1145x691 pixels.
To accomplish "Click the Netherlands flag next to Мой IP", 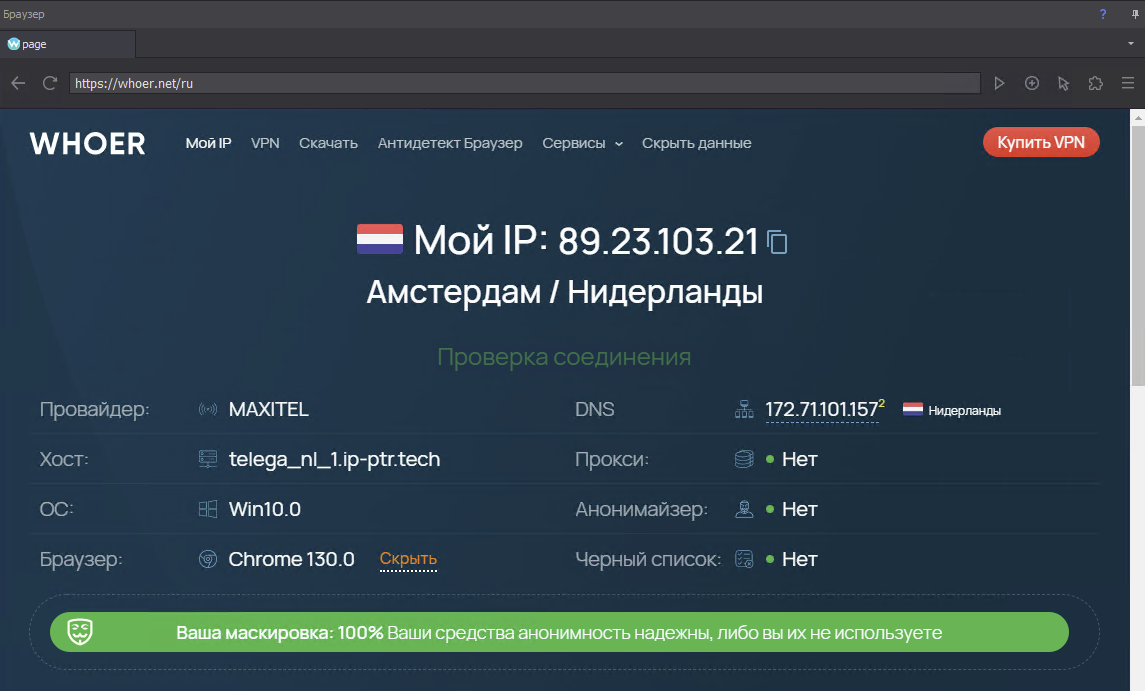I will click(380, 239).
